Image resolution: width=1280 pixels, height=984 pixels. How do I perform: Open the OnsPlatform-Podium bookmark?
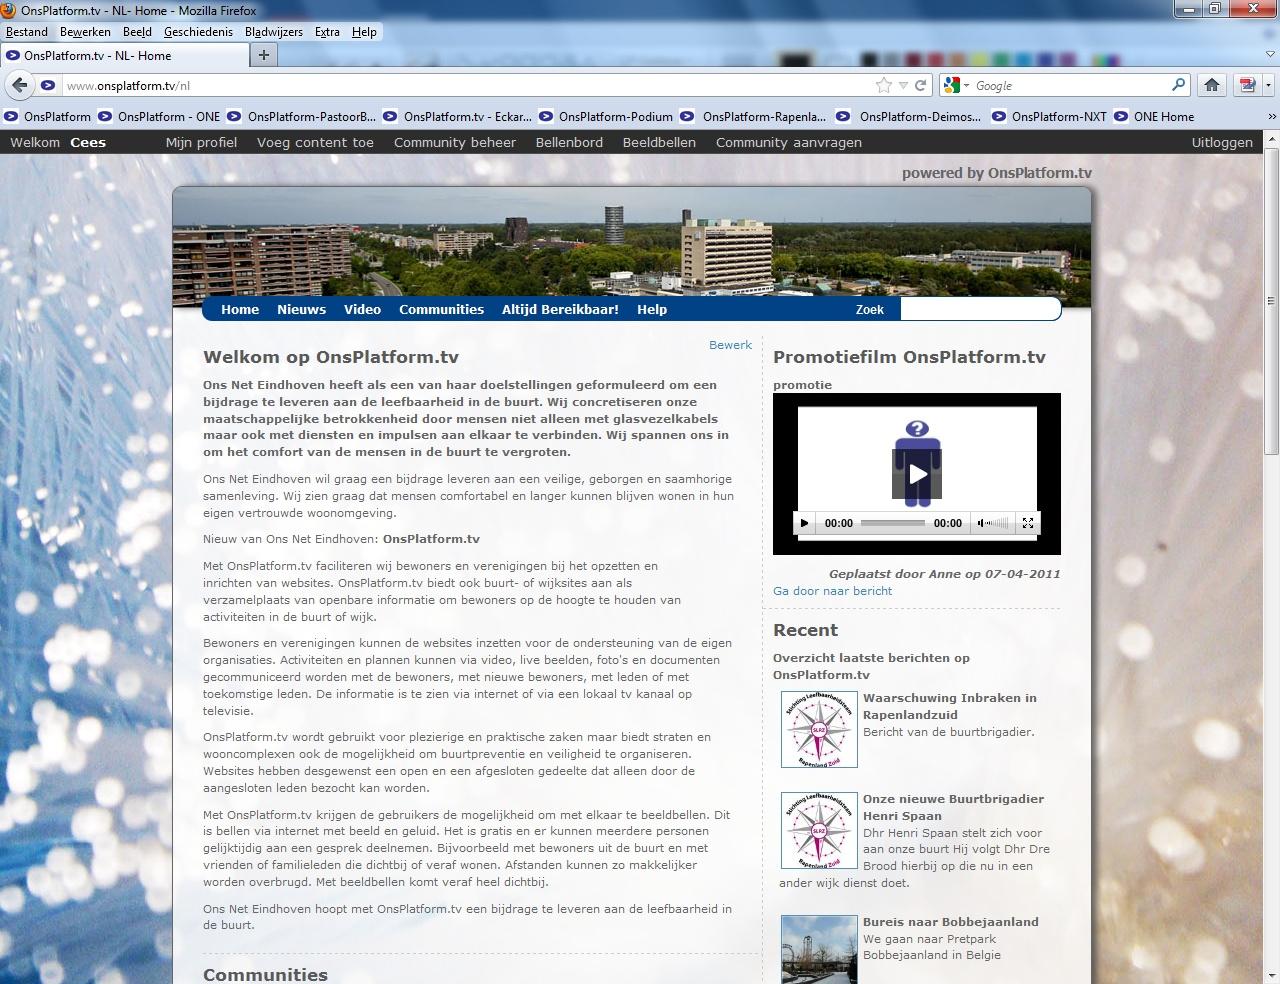coord(606,117)
